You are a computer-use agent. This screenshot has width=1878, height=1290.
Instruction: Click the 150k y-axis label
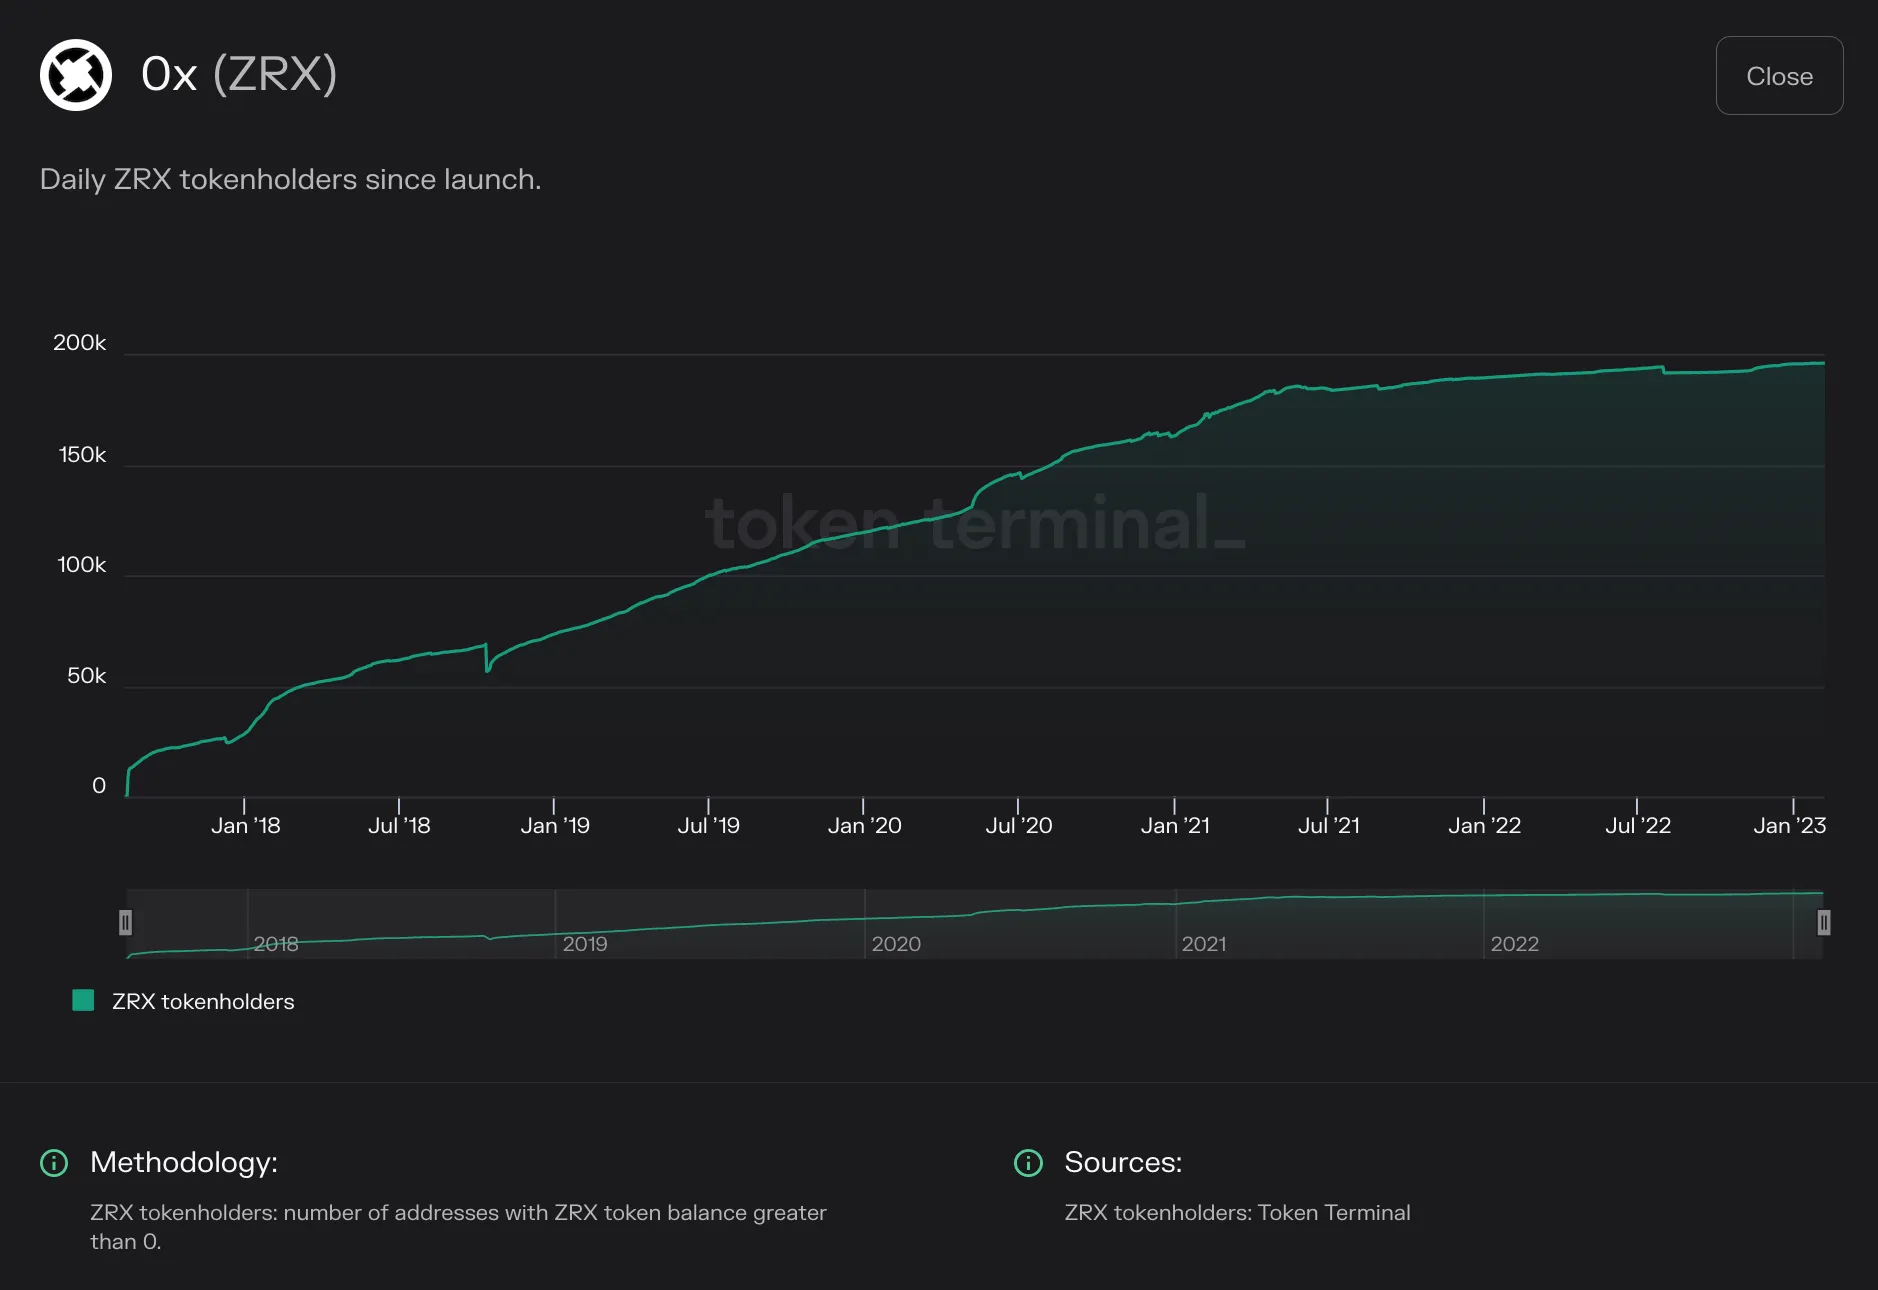point(82,454)
